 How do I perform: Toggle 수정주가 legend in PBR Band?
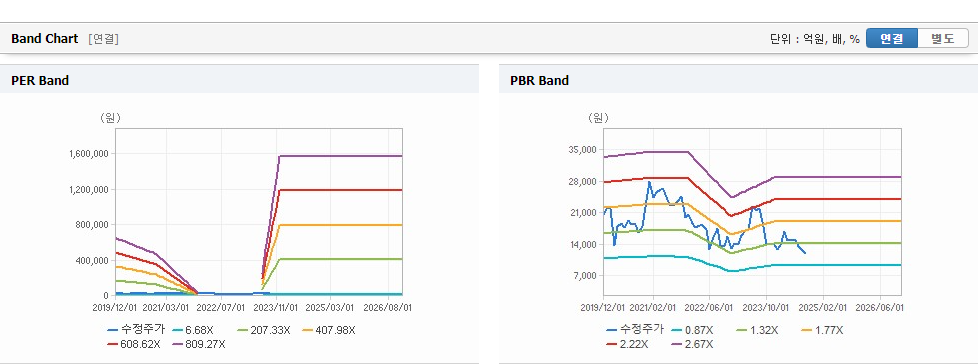(635, 330)
